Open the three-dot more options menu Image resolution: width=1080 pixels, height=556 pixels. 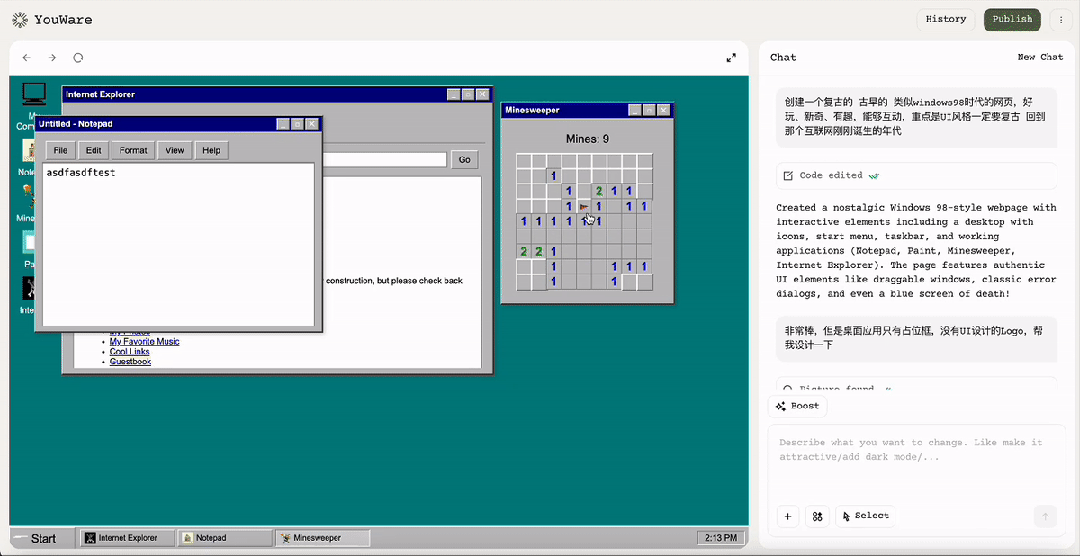[x=1061, y=19]
